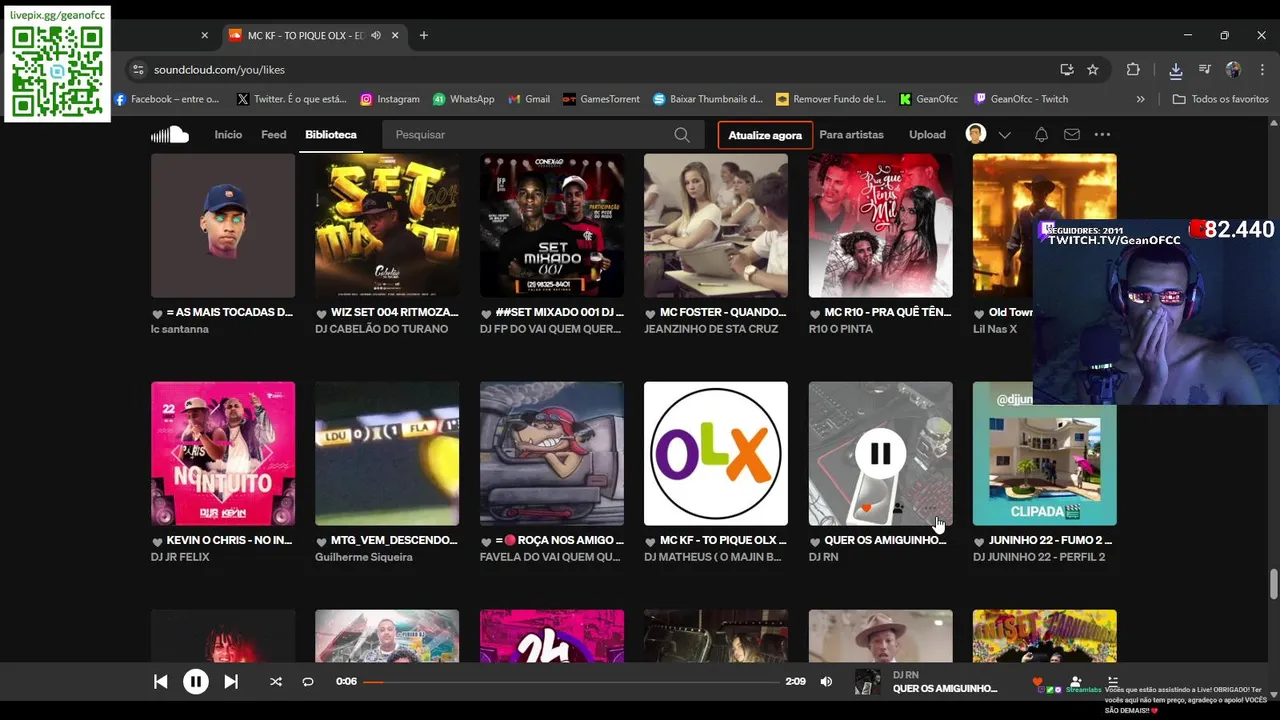Click the Atualize agora button

pyautogui.click(x=765, y=135)
